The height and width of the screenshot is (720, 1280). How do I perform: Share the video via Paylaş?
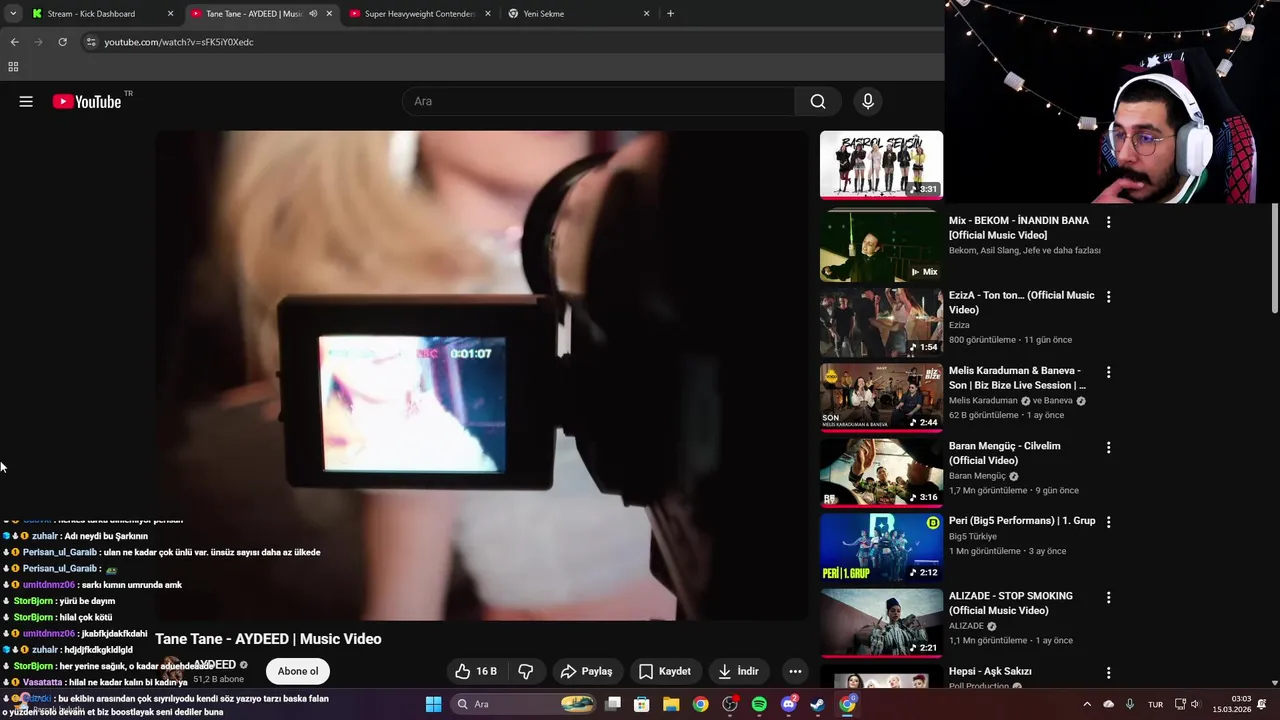586,671
